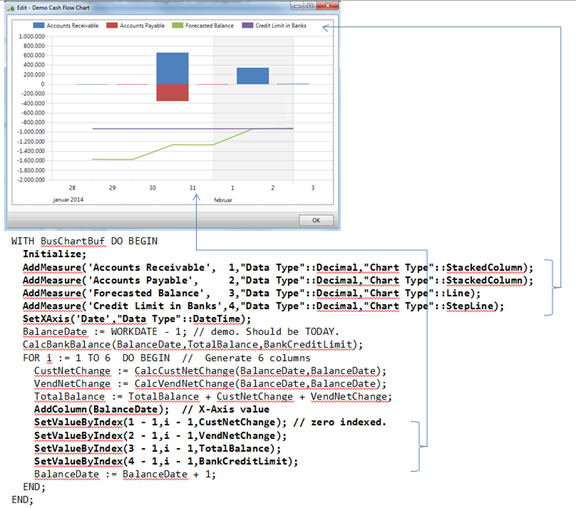Click the 'FOR i := 1 TO 6' line
Viewport: 576px width, 508px height.
point(166,358)
